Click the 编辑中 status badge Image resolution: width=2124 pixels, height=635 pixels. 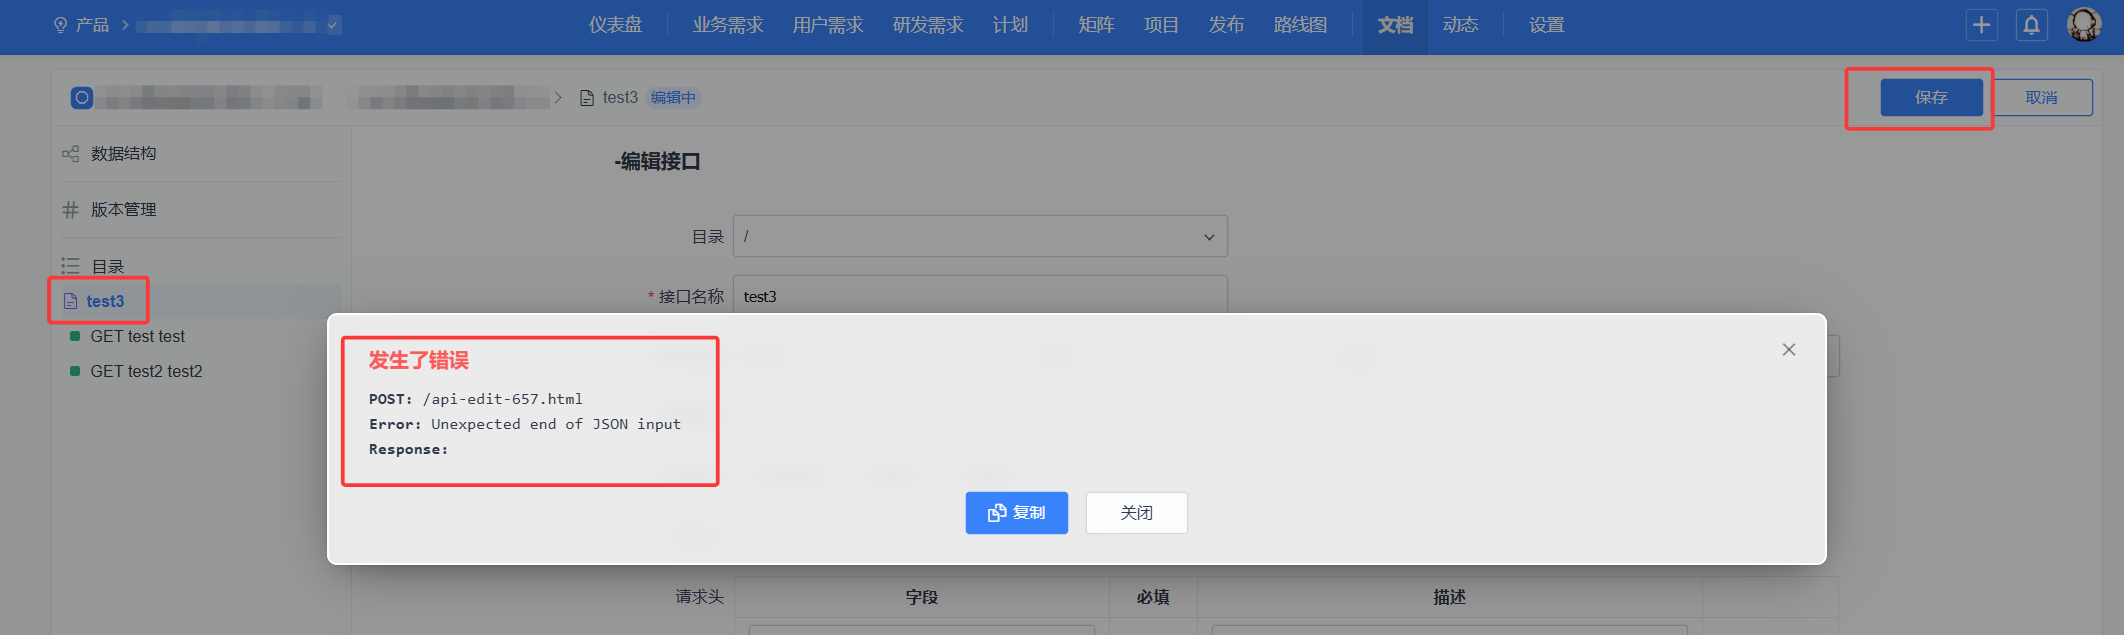point(673,98)
